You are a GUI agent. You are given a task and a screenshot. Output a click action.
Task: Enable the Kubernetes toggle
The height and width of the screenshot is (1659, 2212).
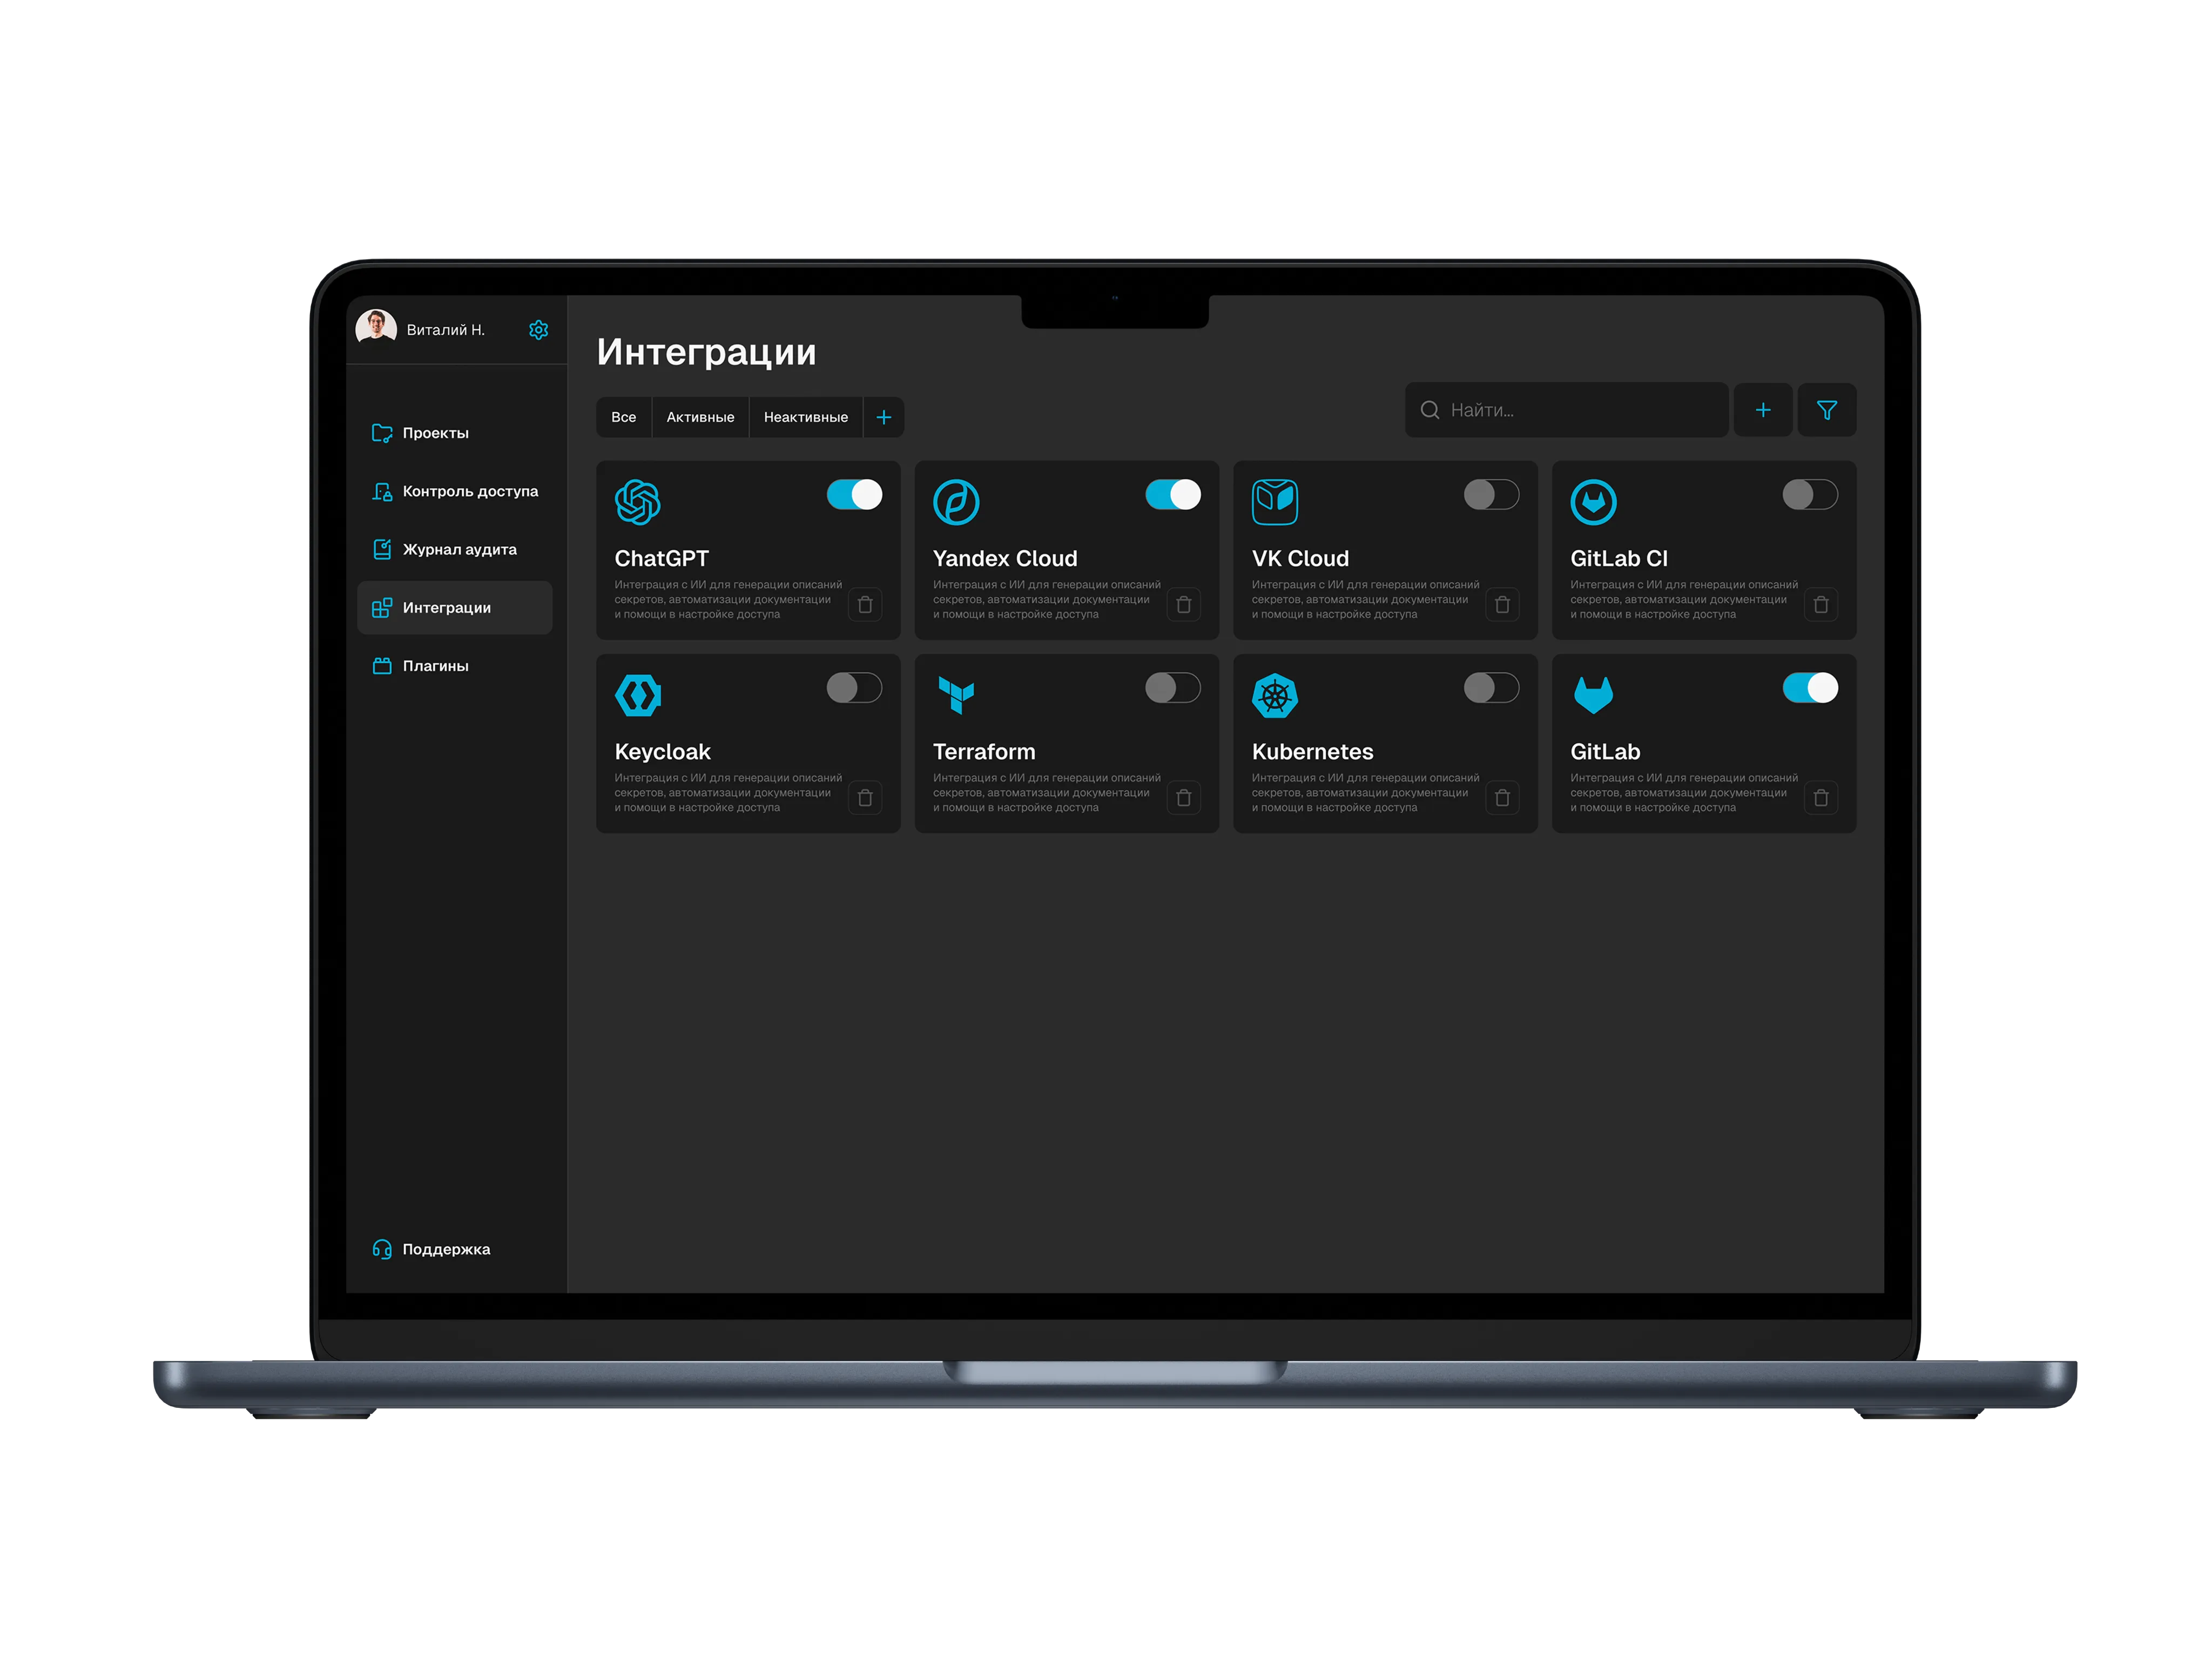tap(1491, 687)
